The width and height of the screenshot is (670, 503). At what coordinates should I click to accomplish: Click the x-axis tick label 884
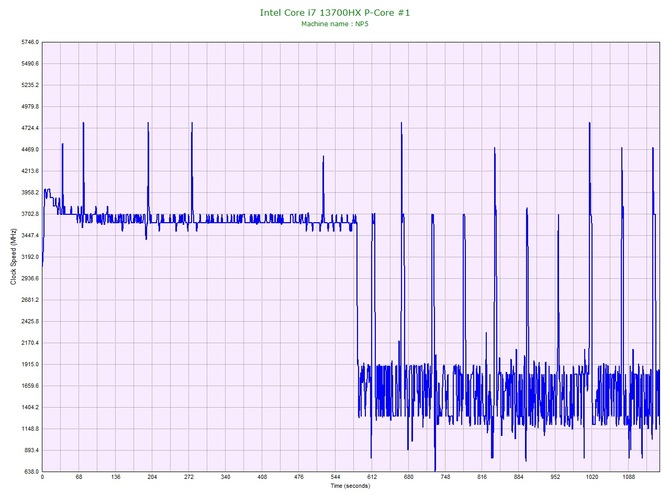point(519,477)
